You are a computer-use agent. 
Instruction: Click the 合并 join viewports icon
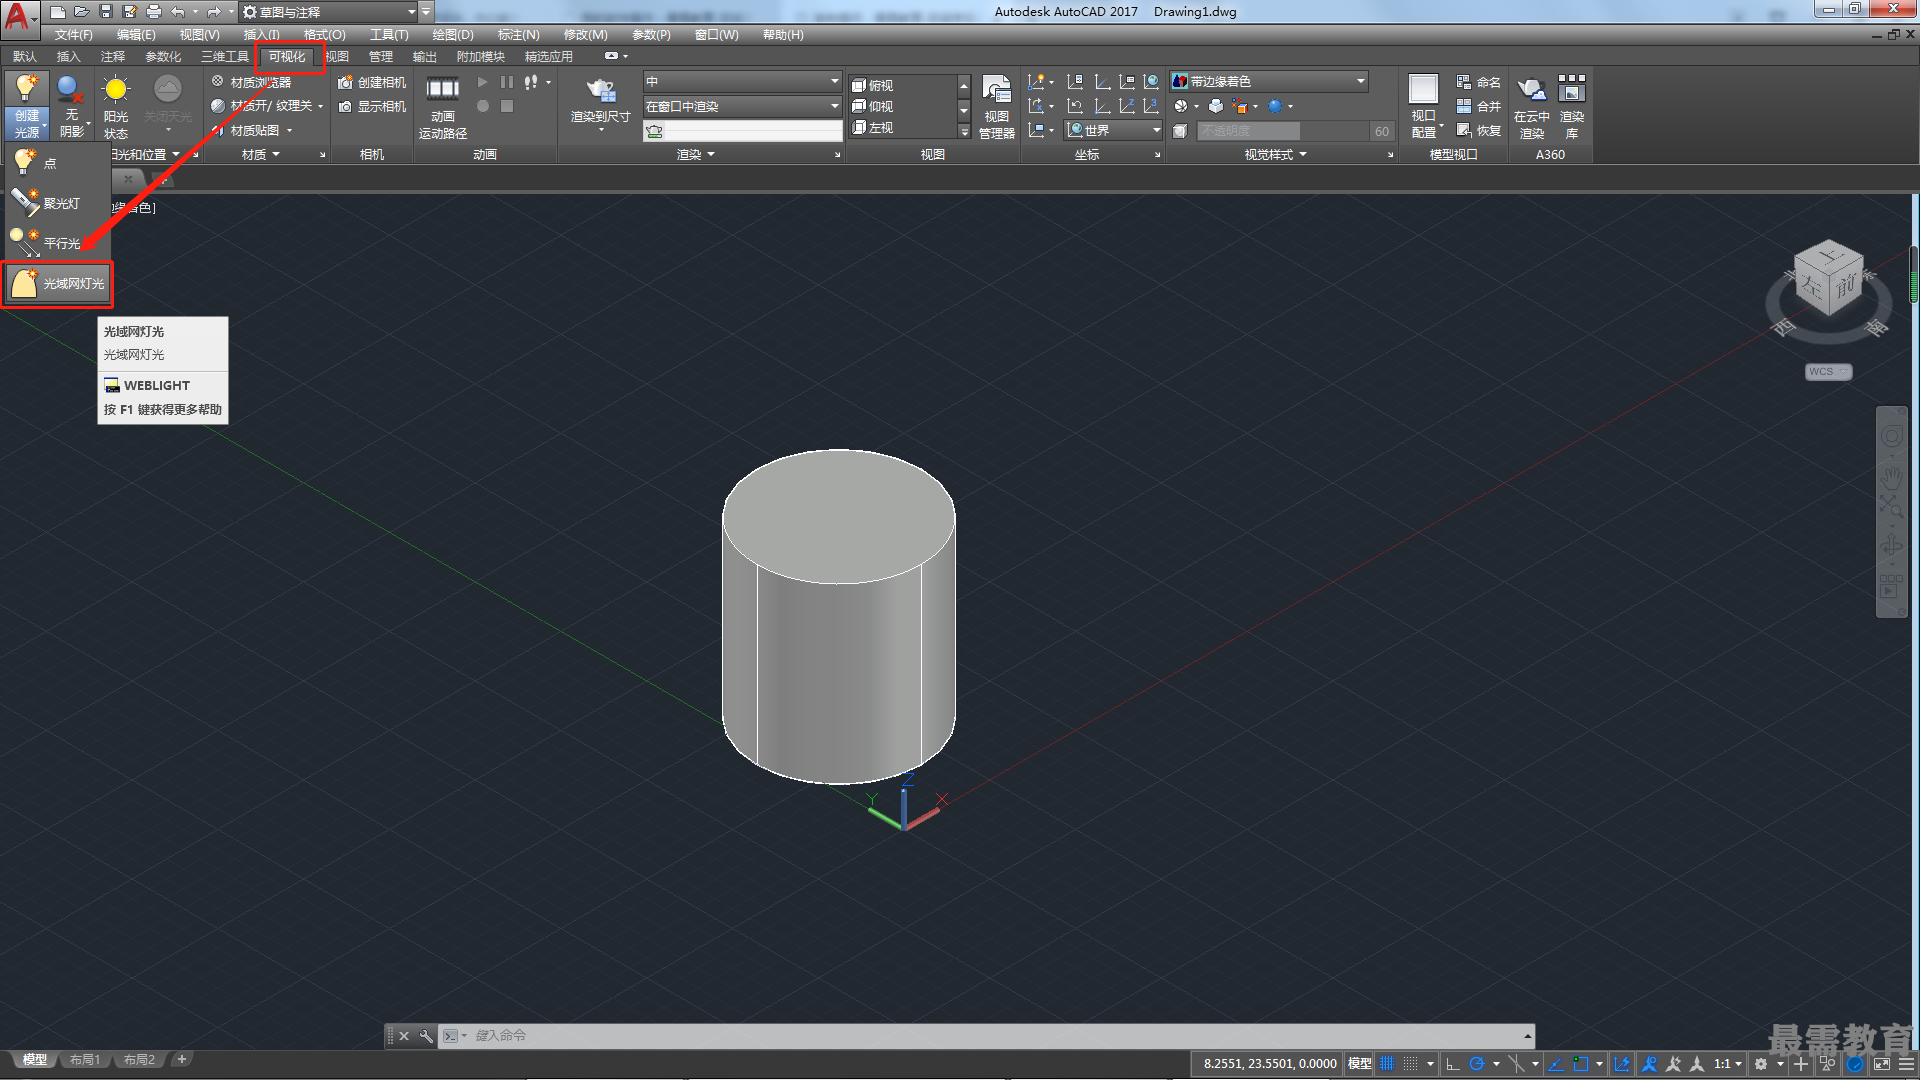pyautogui.click(x=1463, y=106)
